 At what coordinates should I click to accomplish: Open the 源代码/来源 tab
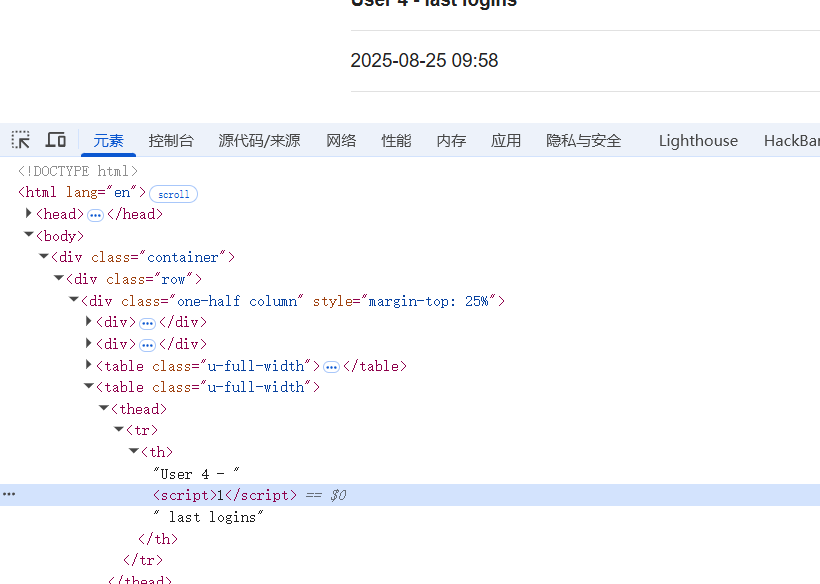259,141
